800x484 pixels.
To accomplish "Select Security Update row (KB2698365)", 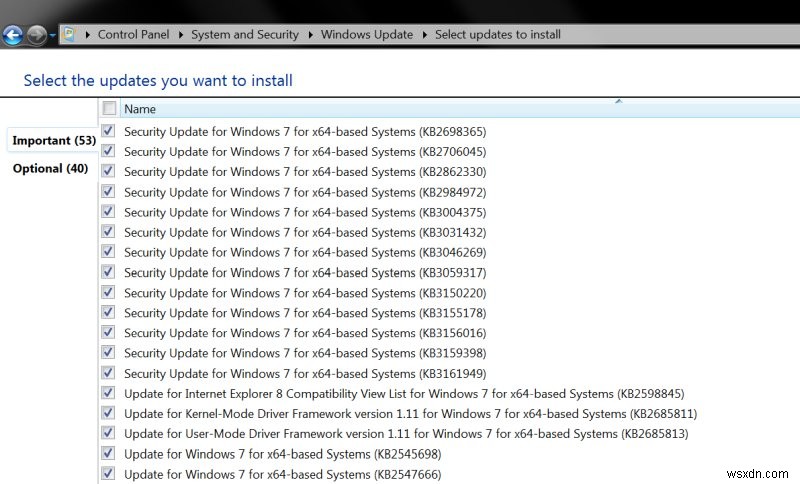I will tap(305, 132).
